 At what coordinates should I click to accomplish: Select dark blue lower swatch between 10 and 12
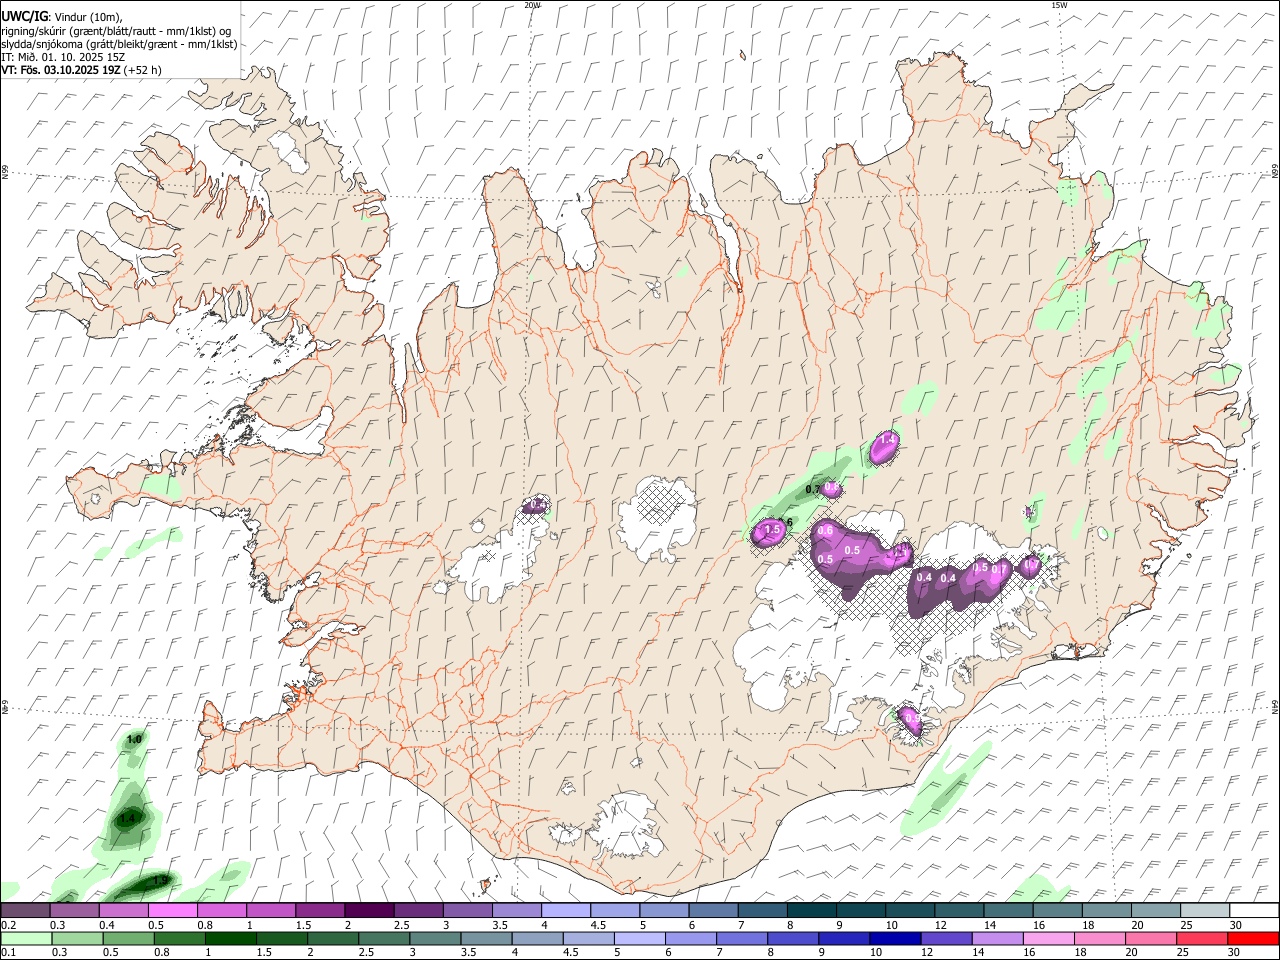[x=895, y=939]
